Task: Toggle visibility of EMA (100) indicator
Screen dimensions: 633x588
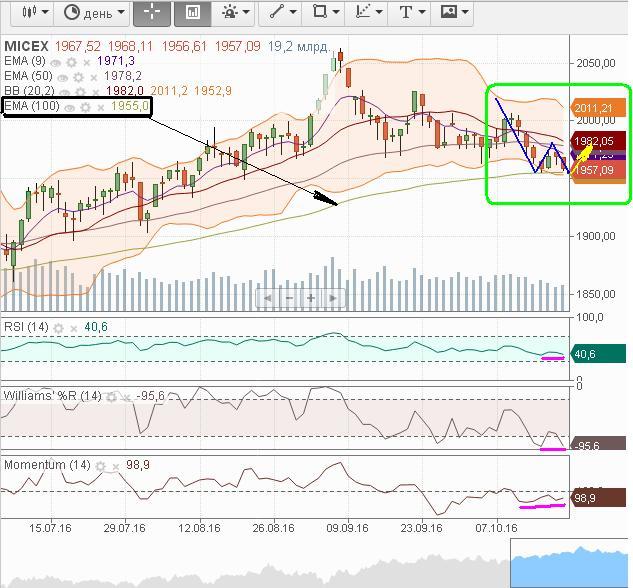Action: point(70,108)
